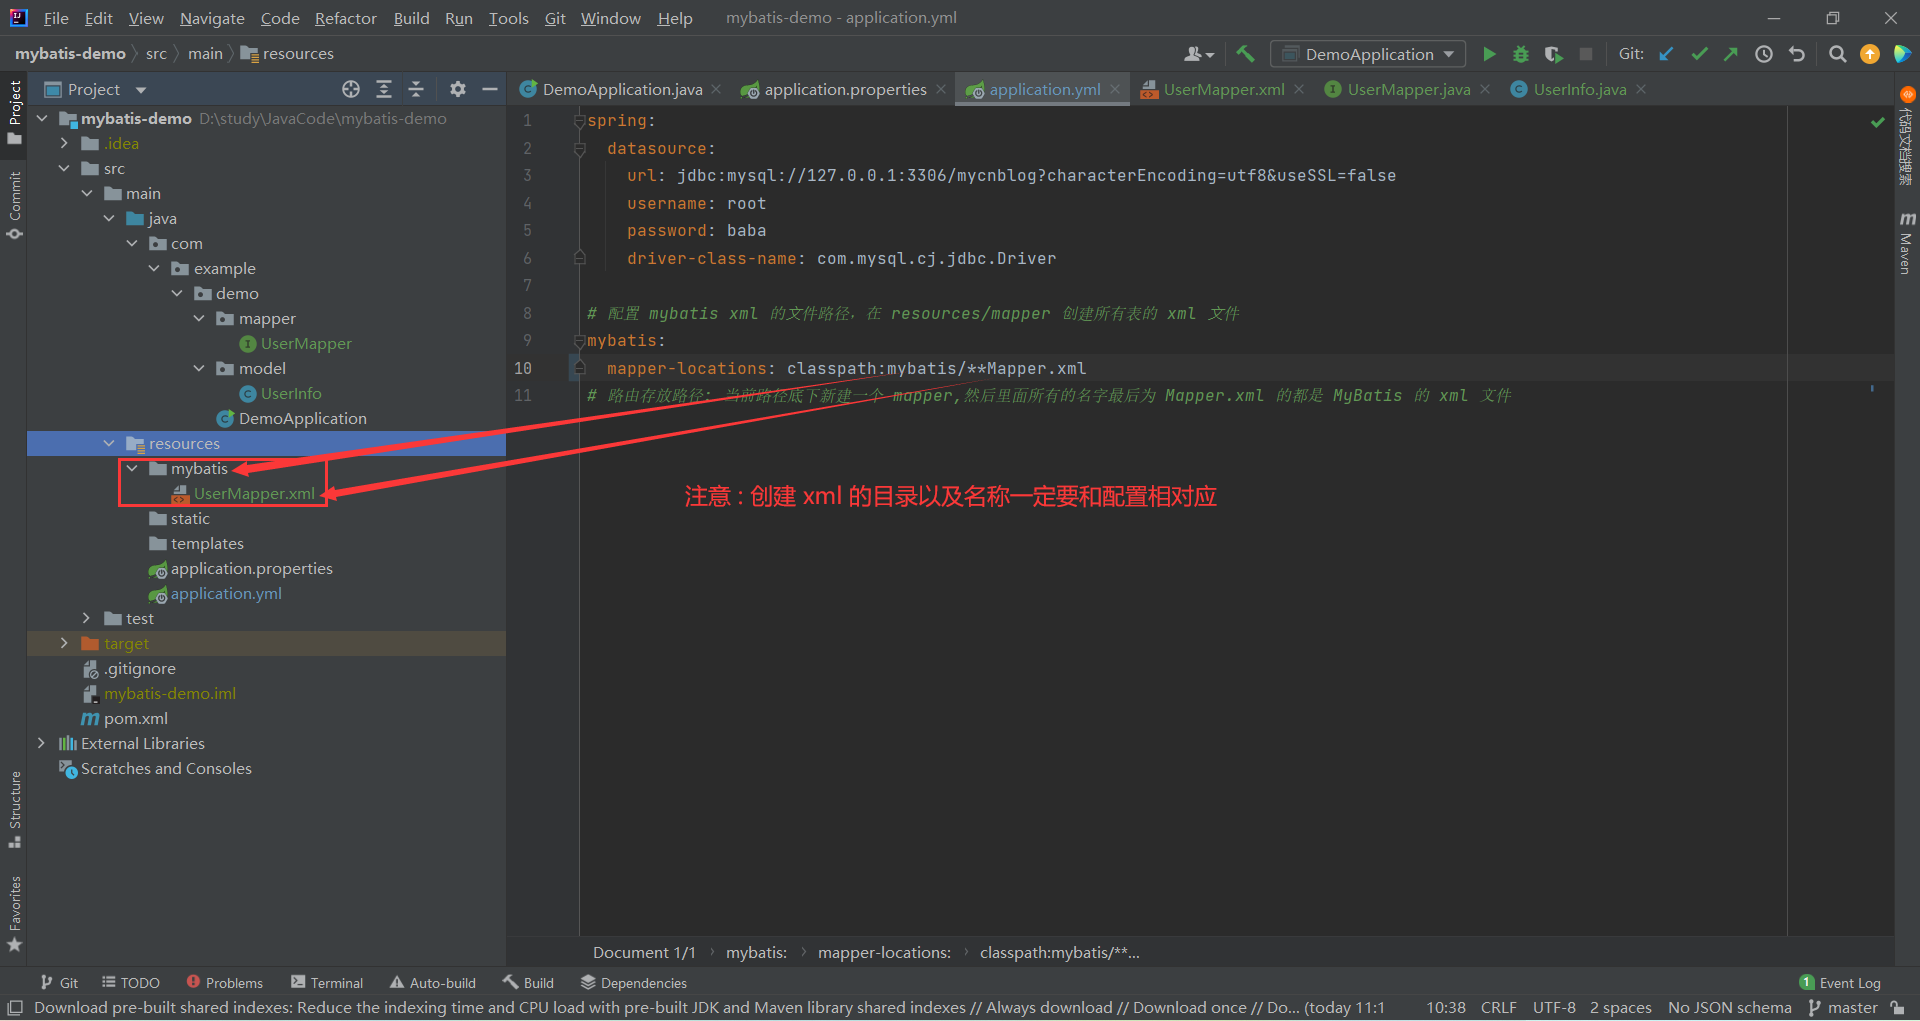Open the Structure tool window

coord(14,810)
